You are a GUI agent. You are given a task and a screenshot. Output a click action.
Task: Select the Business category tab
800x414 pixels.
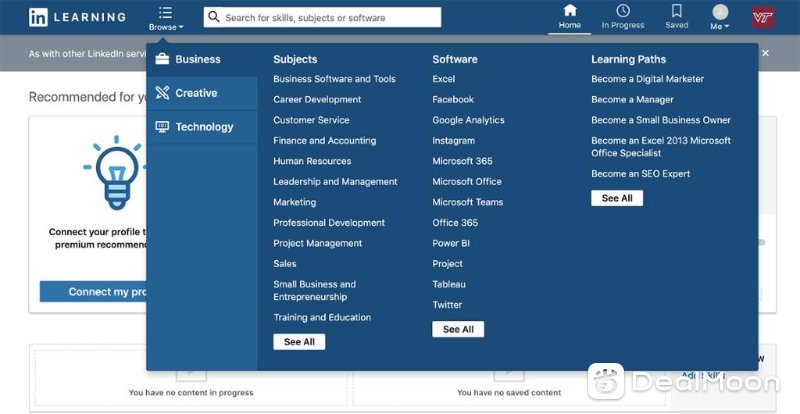click(202, 59)
